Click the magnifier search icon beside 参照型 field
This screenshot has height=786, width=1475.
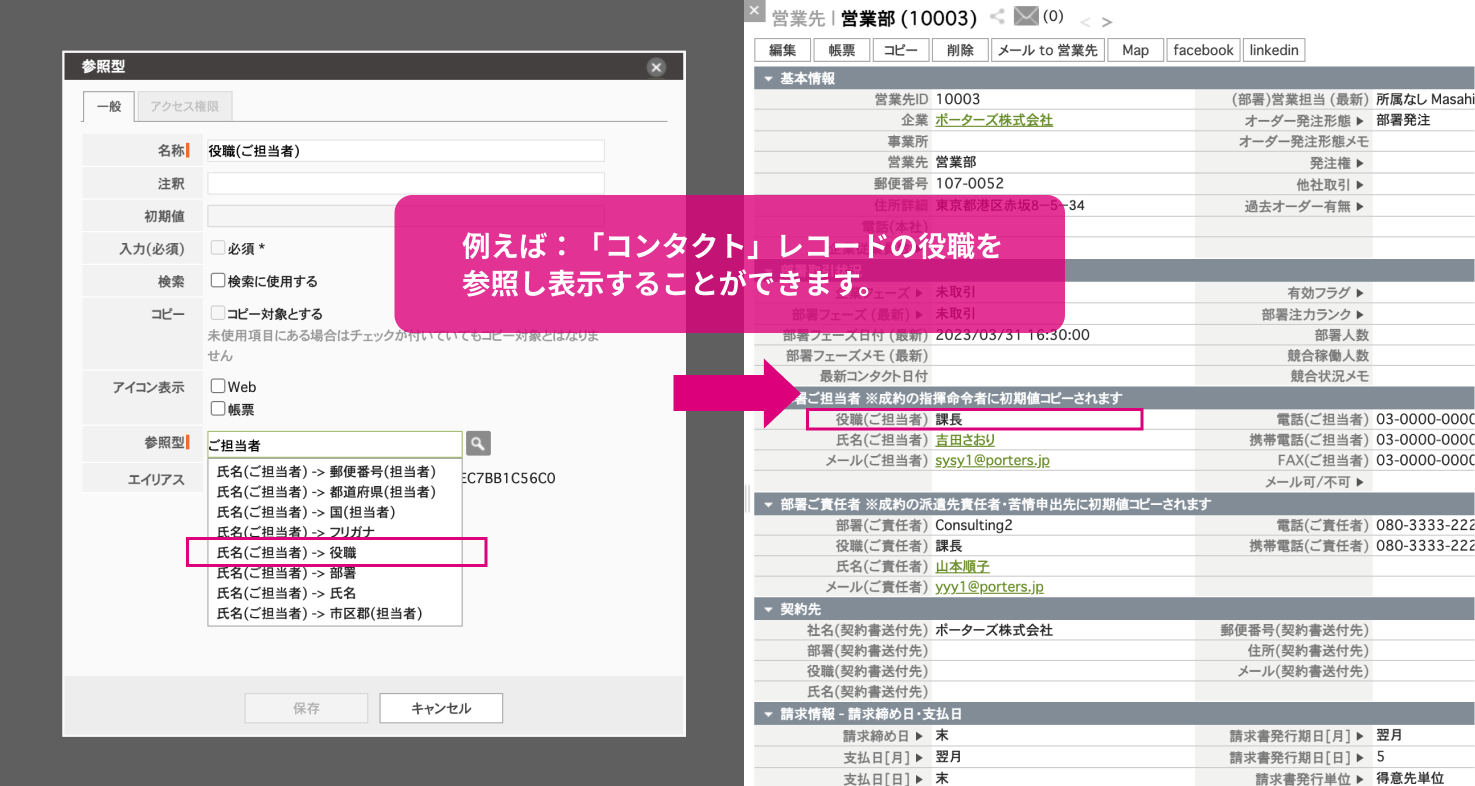click(478, 443)
